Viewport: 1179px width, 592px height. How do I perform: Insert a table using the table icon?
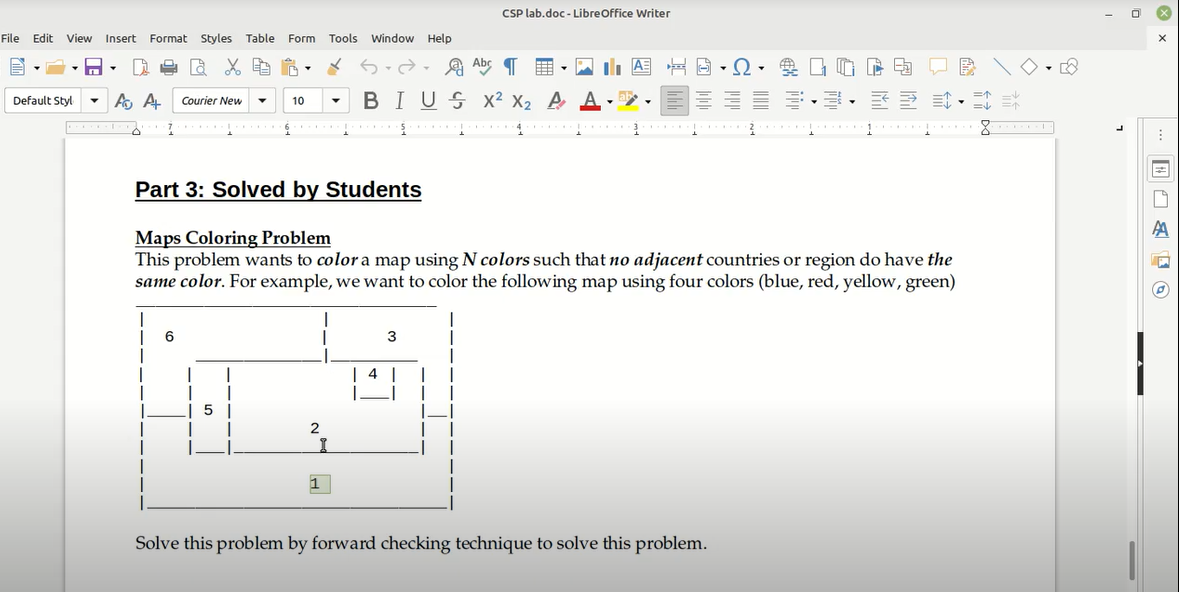544,66
